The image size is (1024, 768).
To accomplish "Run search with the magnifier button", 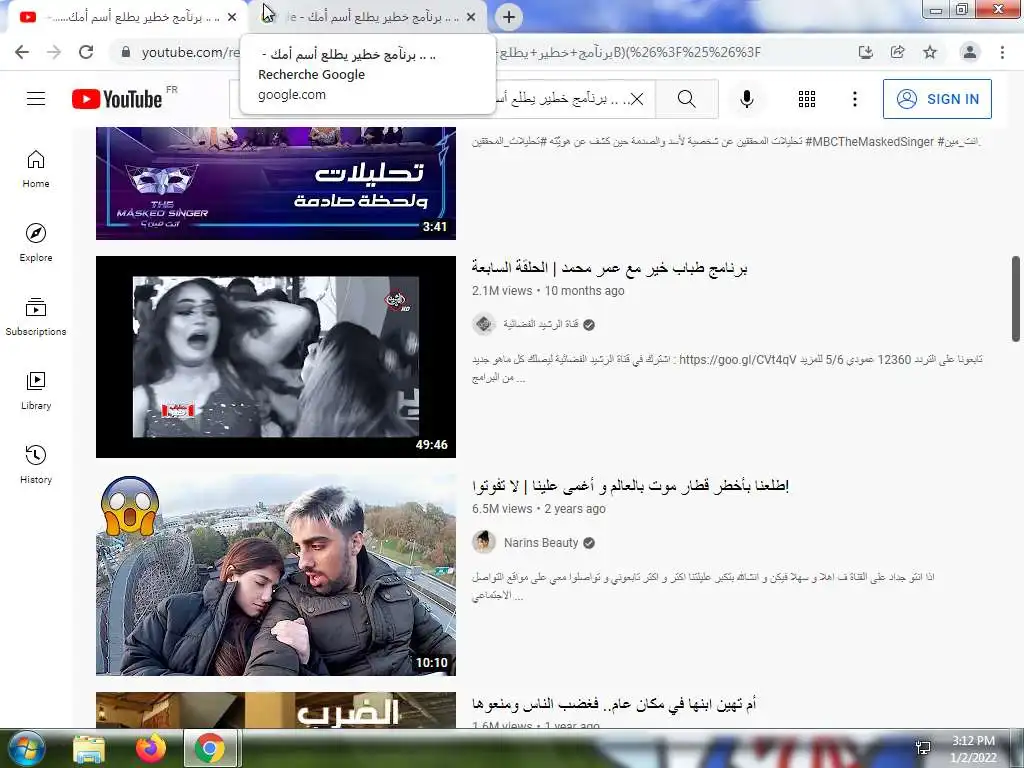I will tap(686, 99).
